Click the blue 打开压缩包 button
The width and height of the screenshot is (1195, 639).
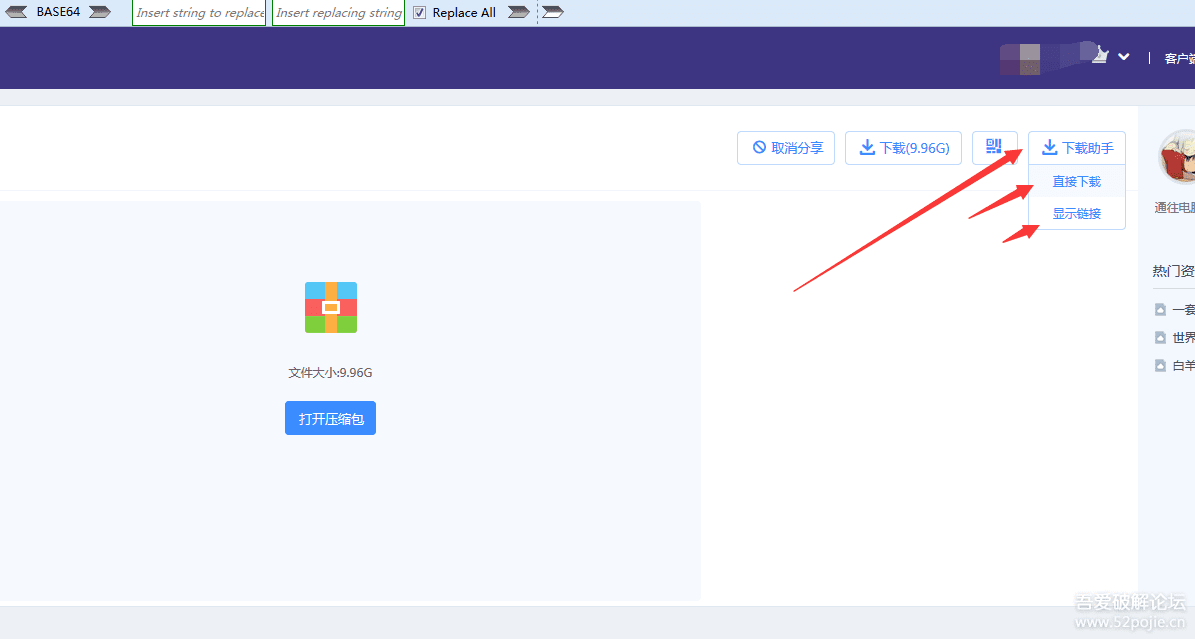click(330, 418)
